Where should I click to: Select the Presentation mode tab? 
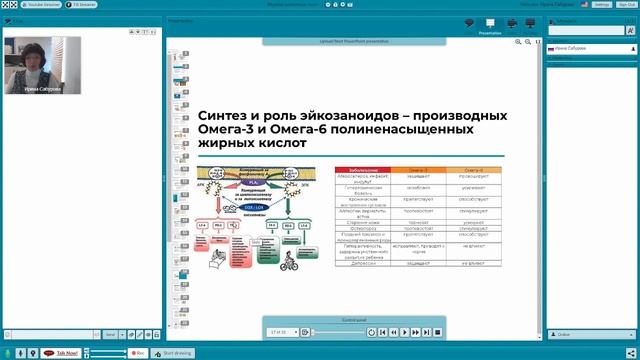(490, 27)
